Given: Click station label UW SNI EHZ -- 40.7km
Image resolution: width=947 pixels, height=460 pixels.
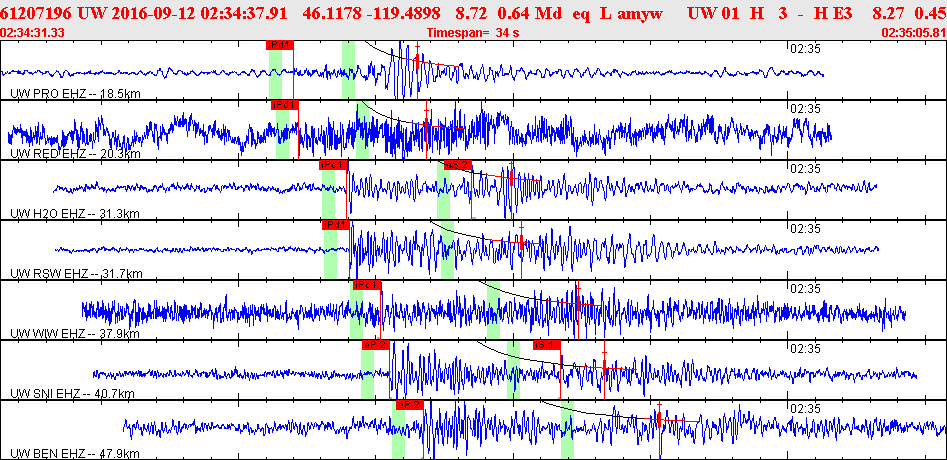Looking at the screenshot, I should point(72,394).
